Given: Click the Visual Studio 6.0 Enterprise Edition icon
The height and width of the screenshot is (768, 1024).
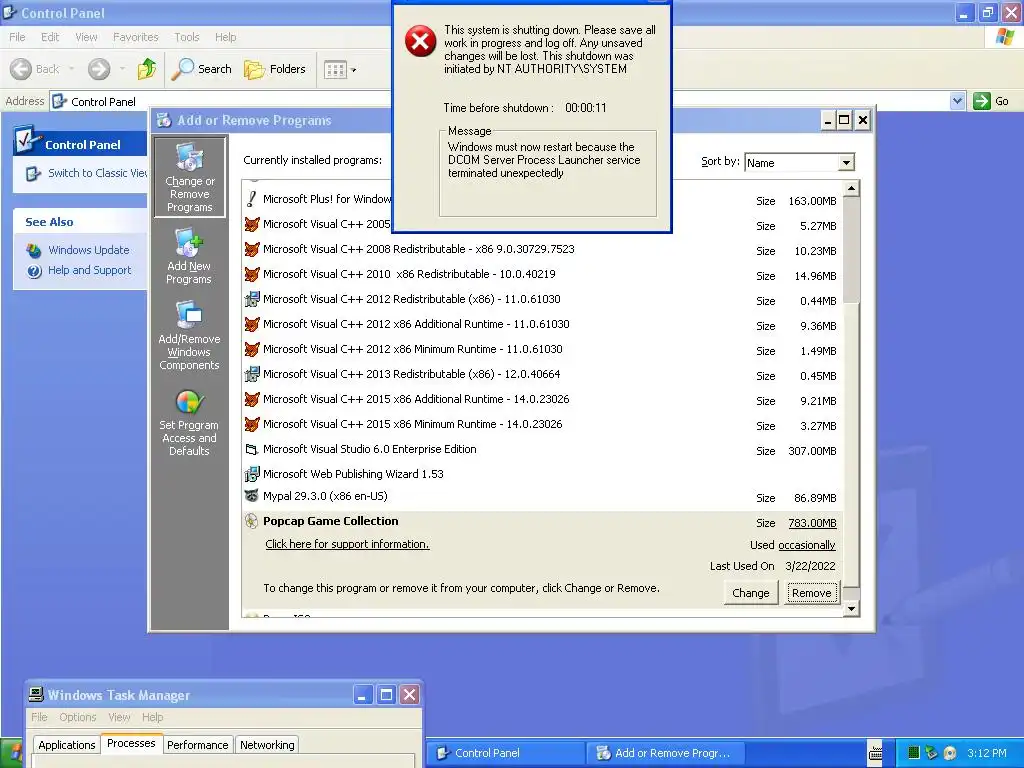Looking at the screenshot, I should click(x=251, y=449).
